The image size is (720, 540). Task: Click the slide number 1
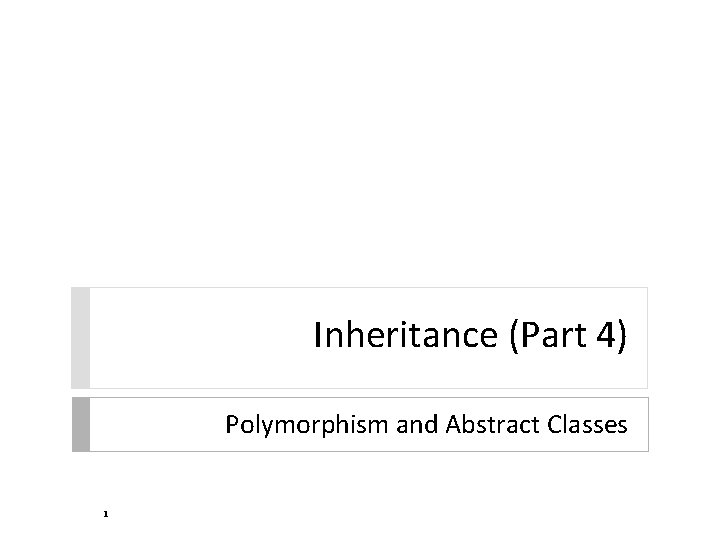pyautogui.click(x=103, y=514)
